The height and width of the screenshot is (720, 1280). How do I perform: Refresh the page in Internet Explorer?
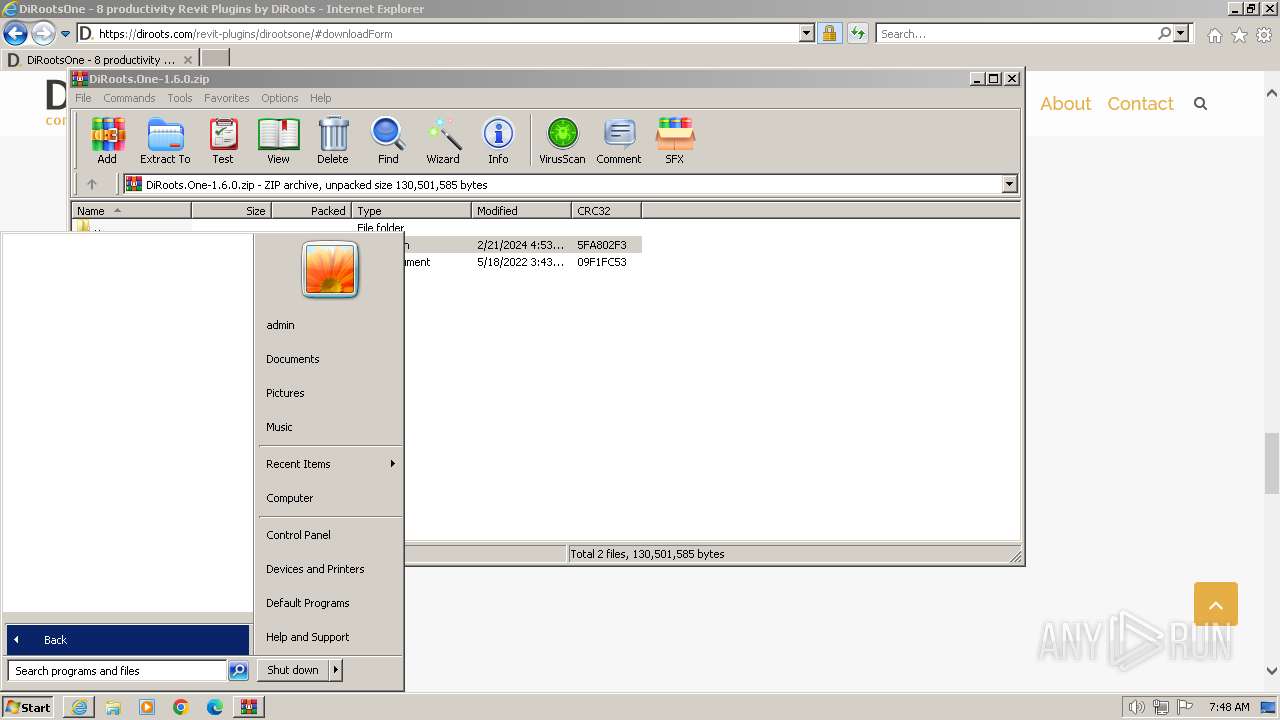(858, 33)
